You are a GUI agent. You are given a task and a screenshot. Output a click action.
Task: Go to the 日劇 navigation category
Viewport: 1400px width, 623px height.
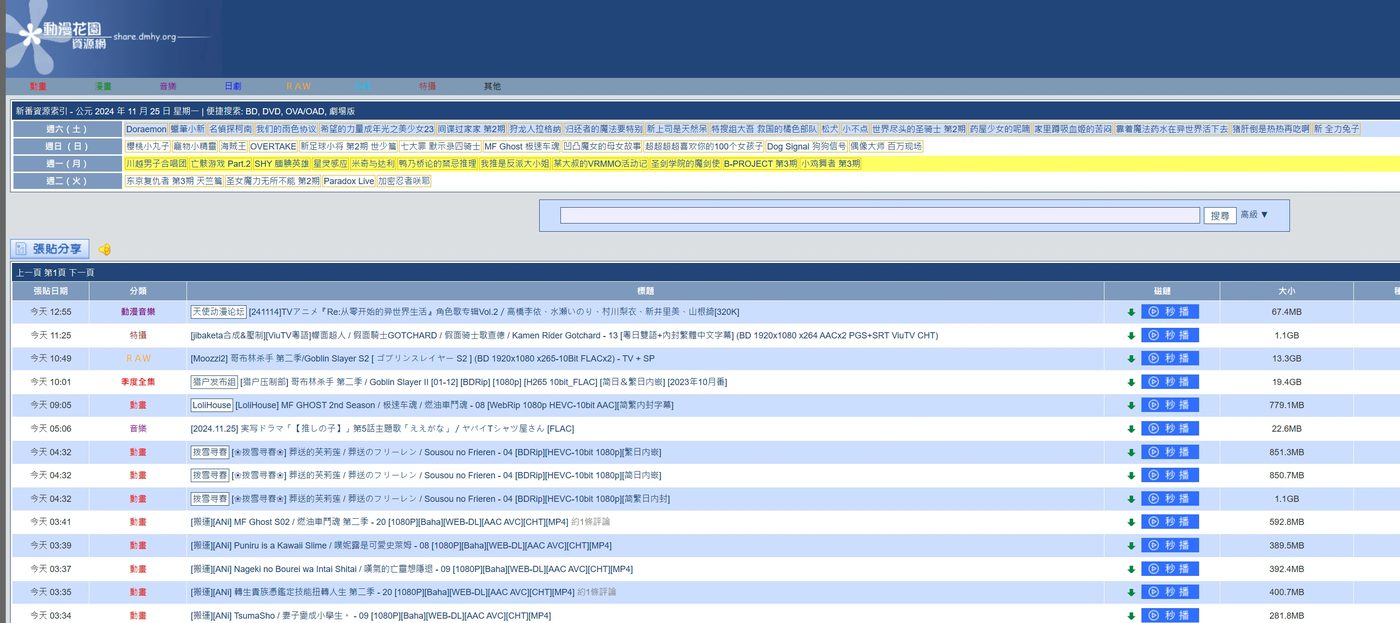pos(232,87)
